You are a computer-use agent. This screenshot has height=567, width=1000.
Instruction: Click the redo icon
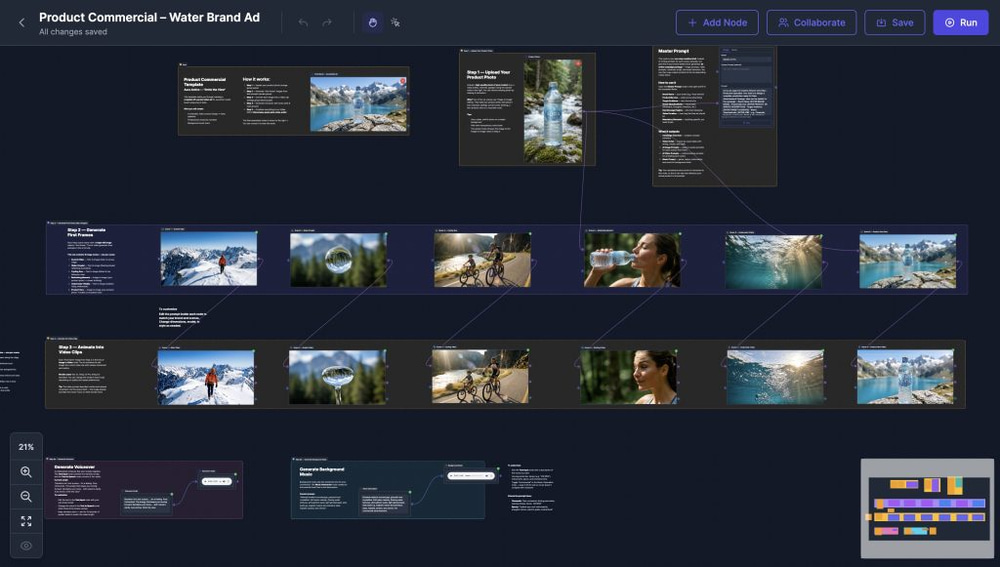pos(327,23)
